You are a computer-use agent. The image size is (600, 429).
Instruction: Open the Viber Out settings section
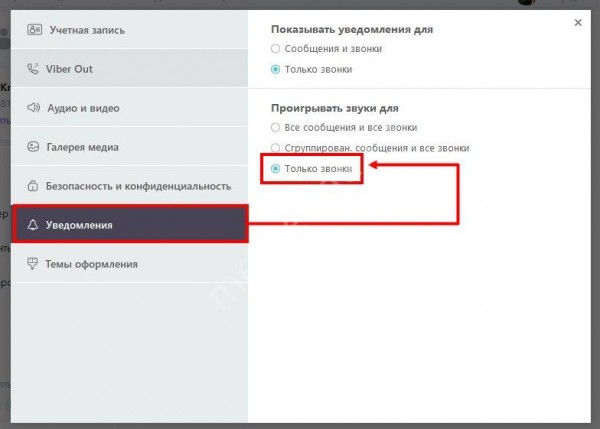[129, 69]
